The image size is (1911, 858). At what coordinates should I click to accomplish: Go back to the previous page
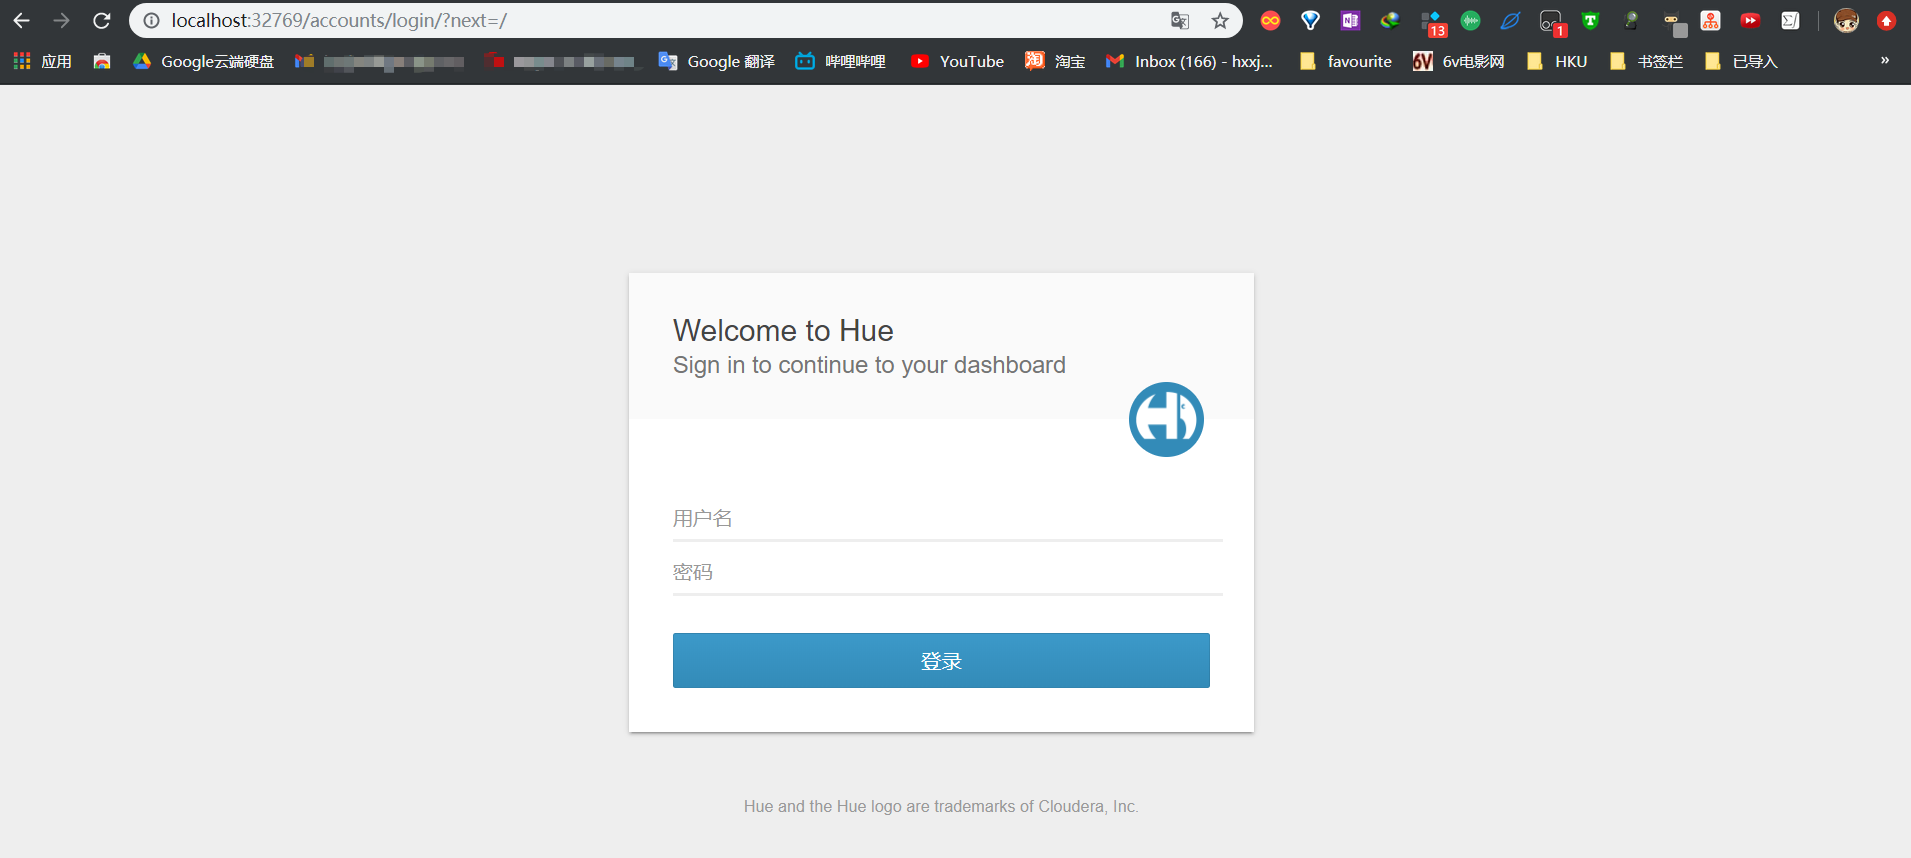pos(21,20)
